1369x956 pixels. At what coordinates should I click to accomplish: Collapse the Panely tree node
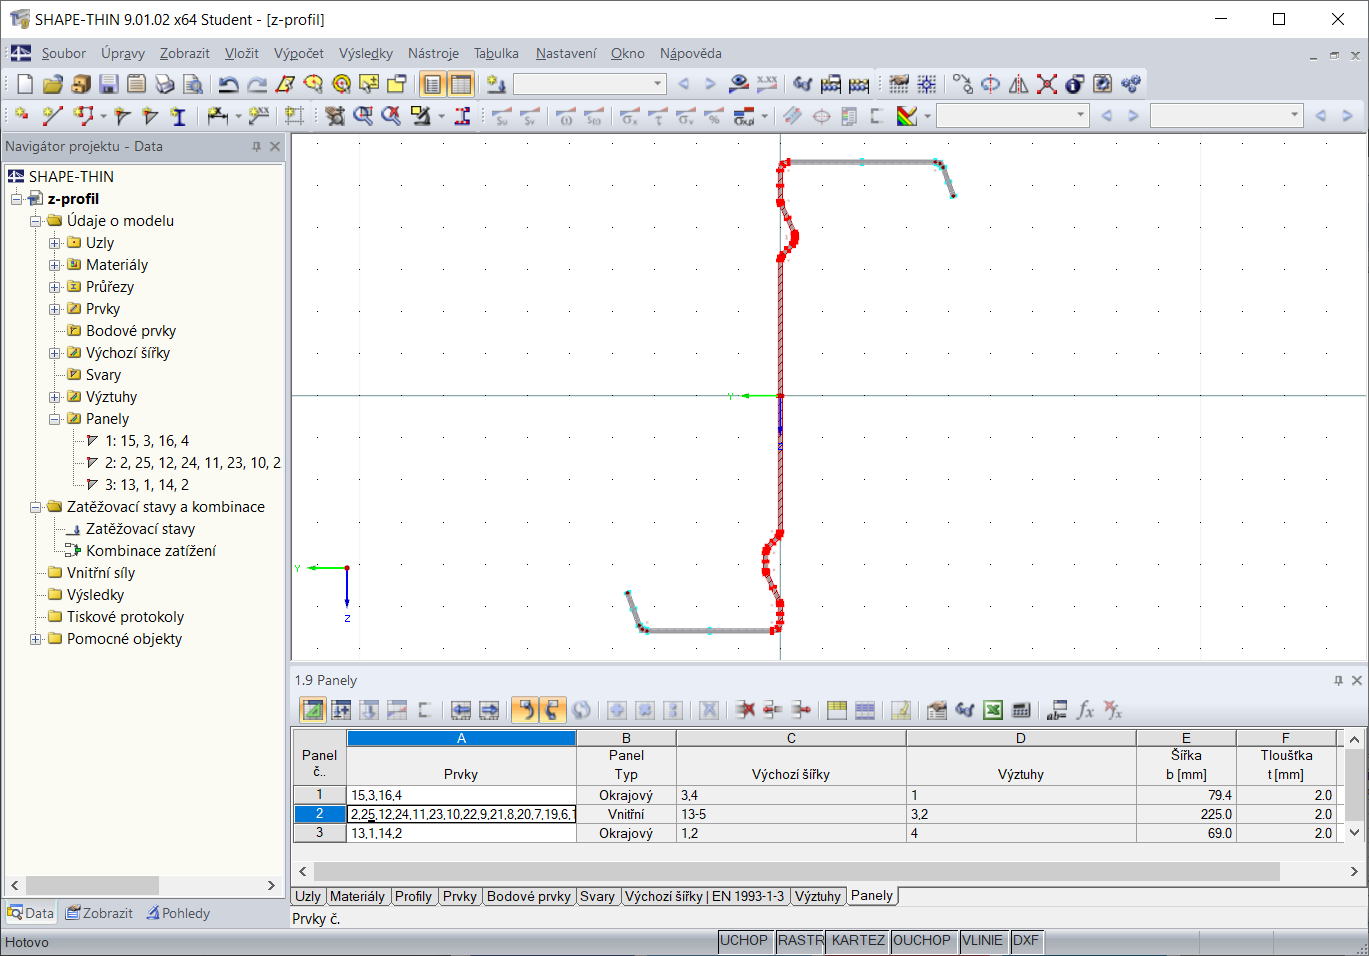click(55, 419)
